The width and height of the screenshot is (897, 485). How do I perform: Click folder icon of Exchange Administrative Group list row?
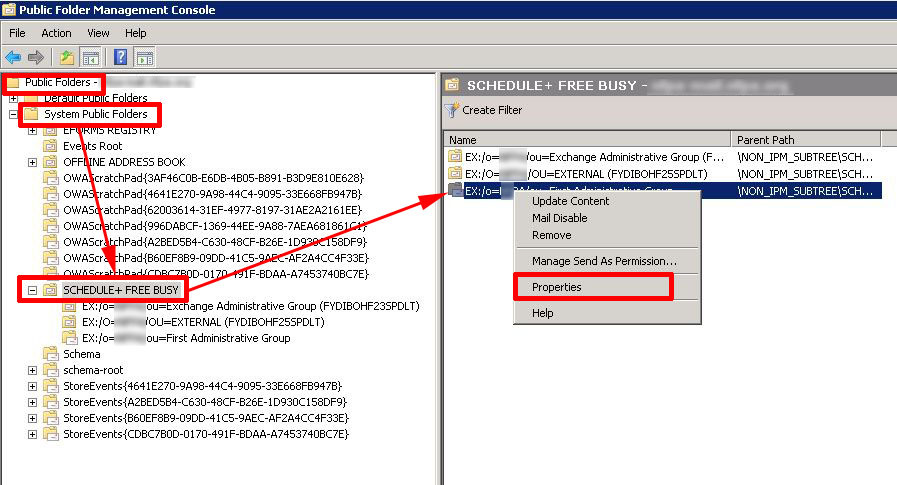(x=455, y=156)
